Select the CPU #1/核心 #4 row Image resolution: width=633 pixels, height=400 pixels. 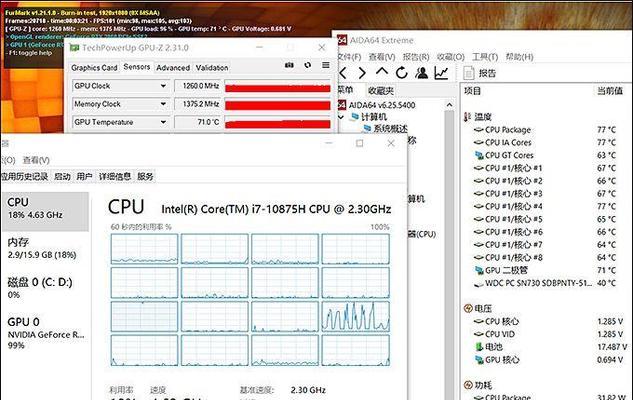[x=545, y=207]
